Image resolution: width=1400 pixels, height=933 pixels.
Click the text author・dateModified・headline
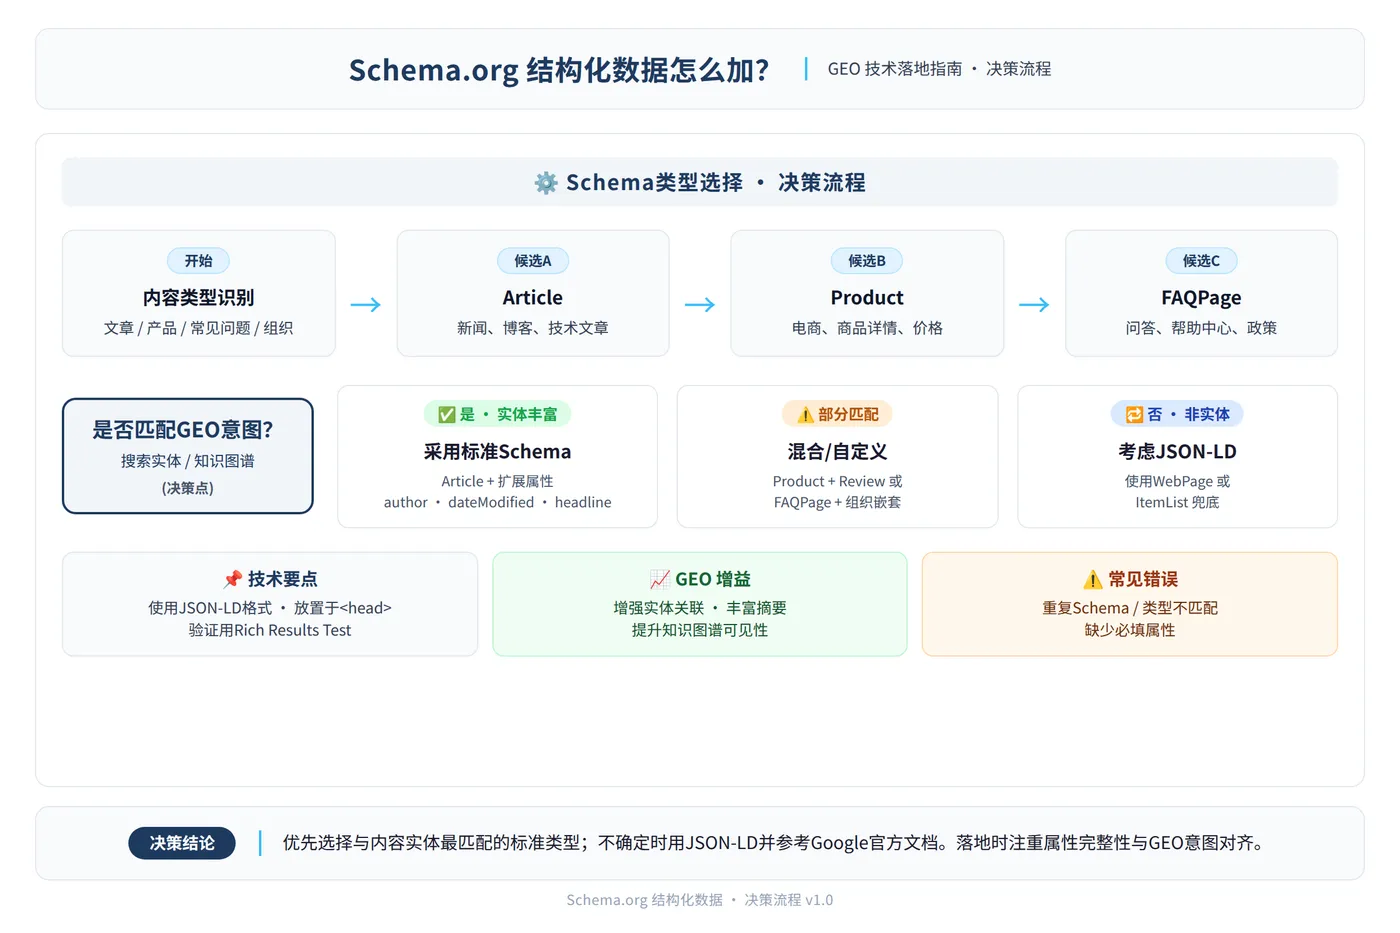coord(497,502)
